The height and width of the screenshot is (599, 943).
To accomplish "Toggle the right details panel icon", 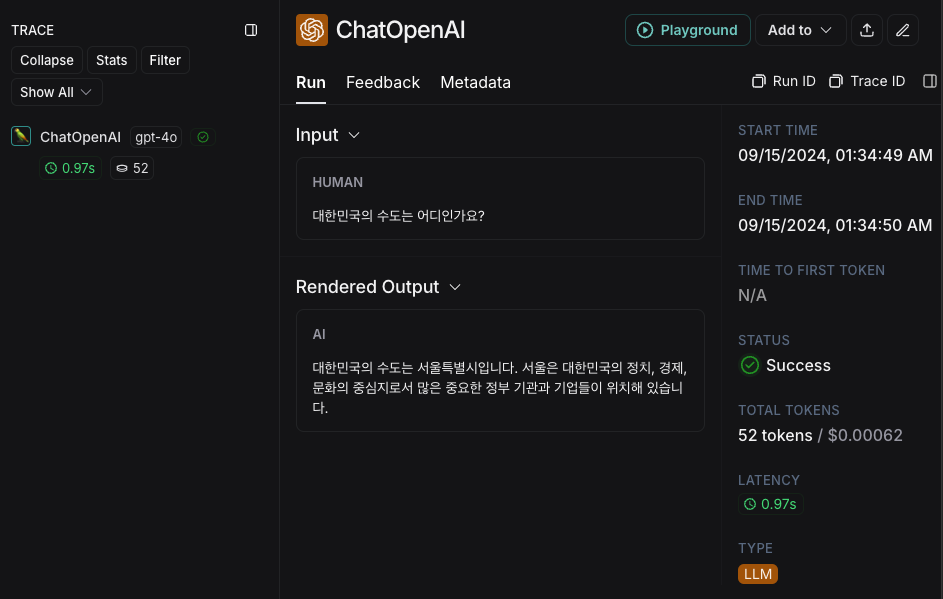I will [x=930, y=81].
